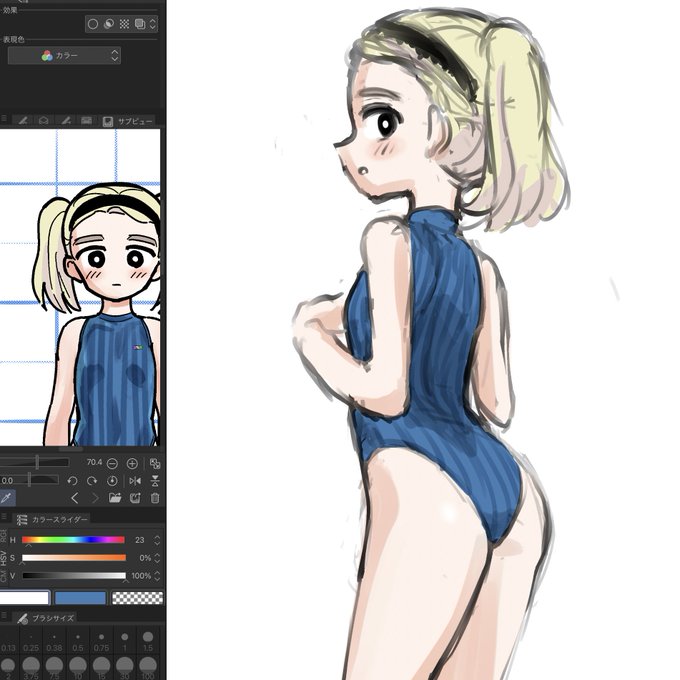Click the sub view reference image thumbnail
Image resolution: width=680 pixels, height=680 pixels.
click(80, 287)
